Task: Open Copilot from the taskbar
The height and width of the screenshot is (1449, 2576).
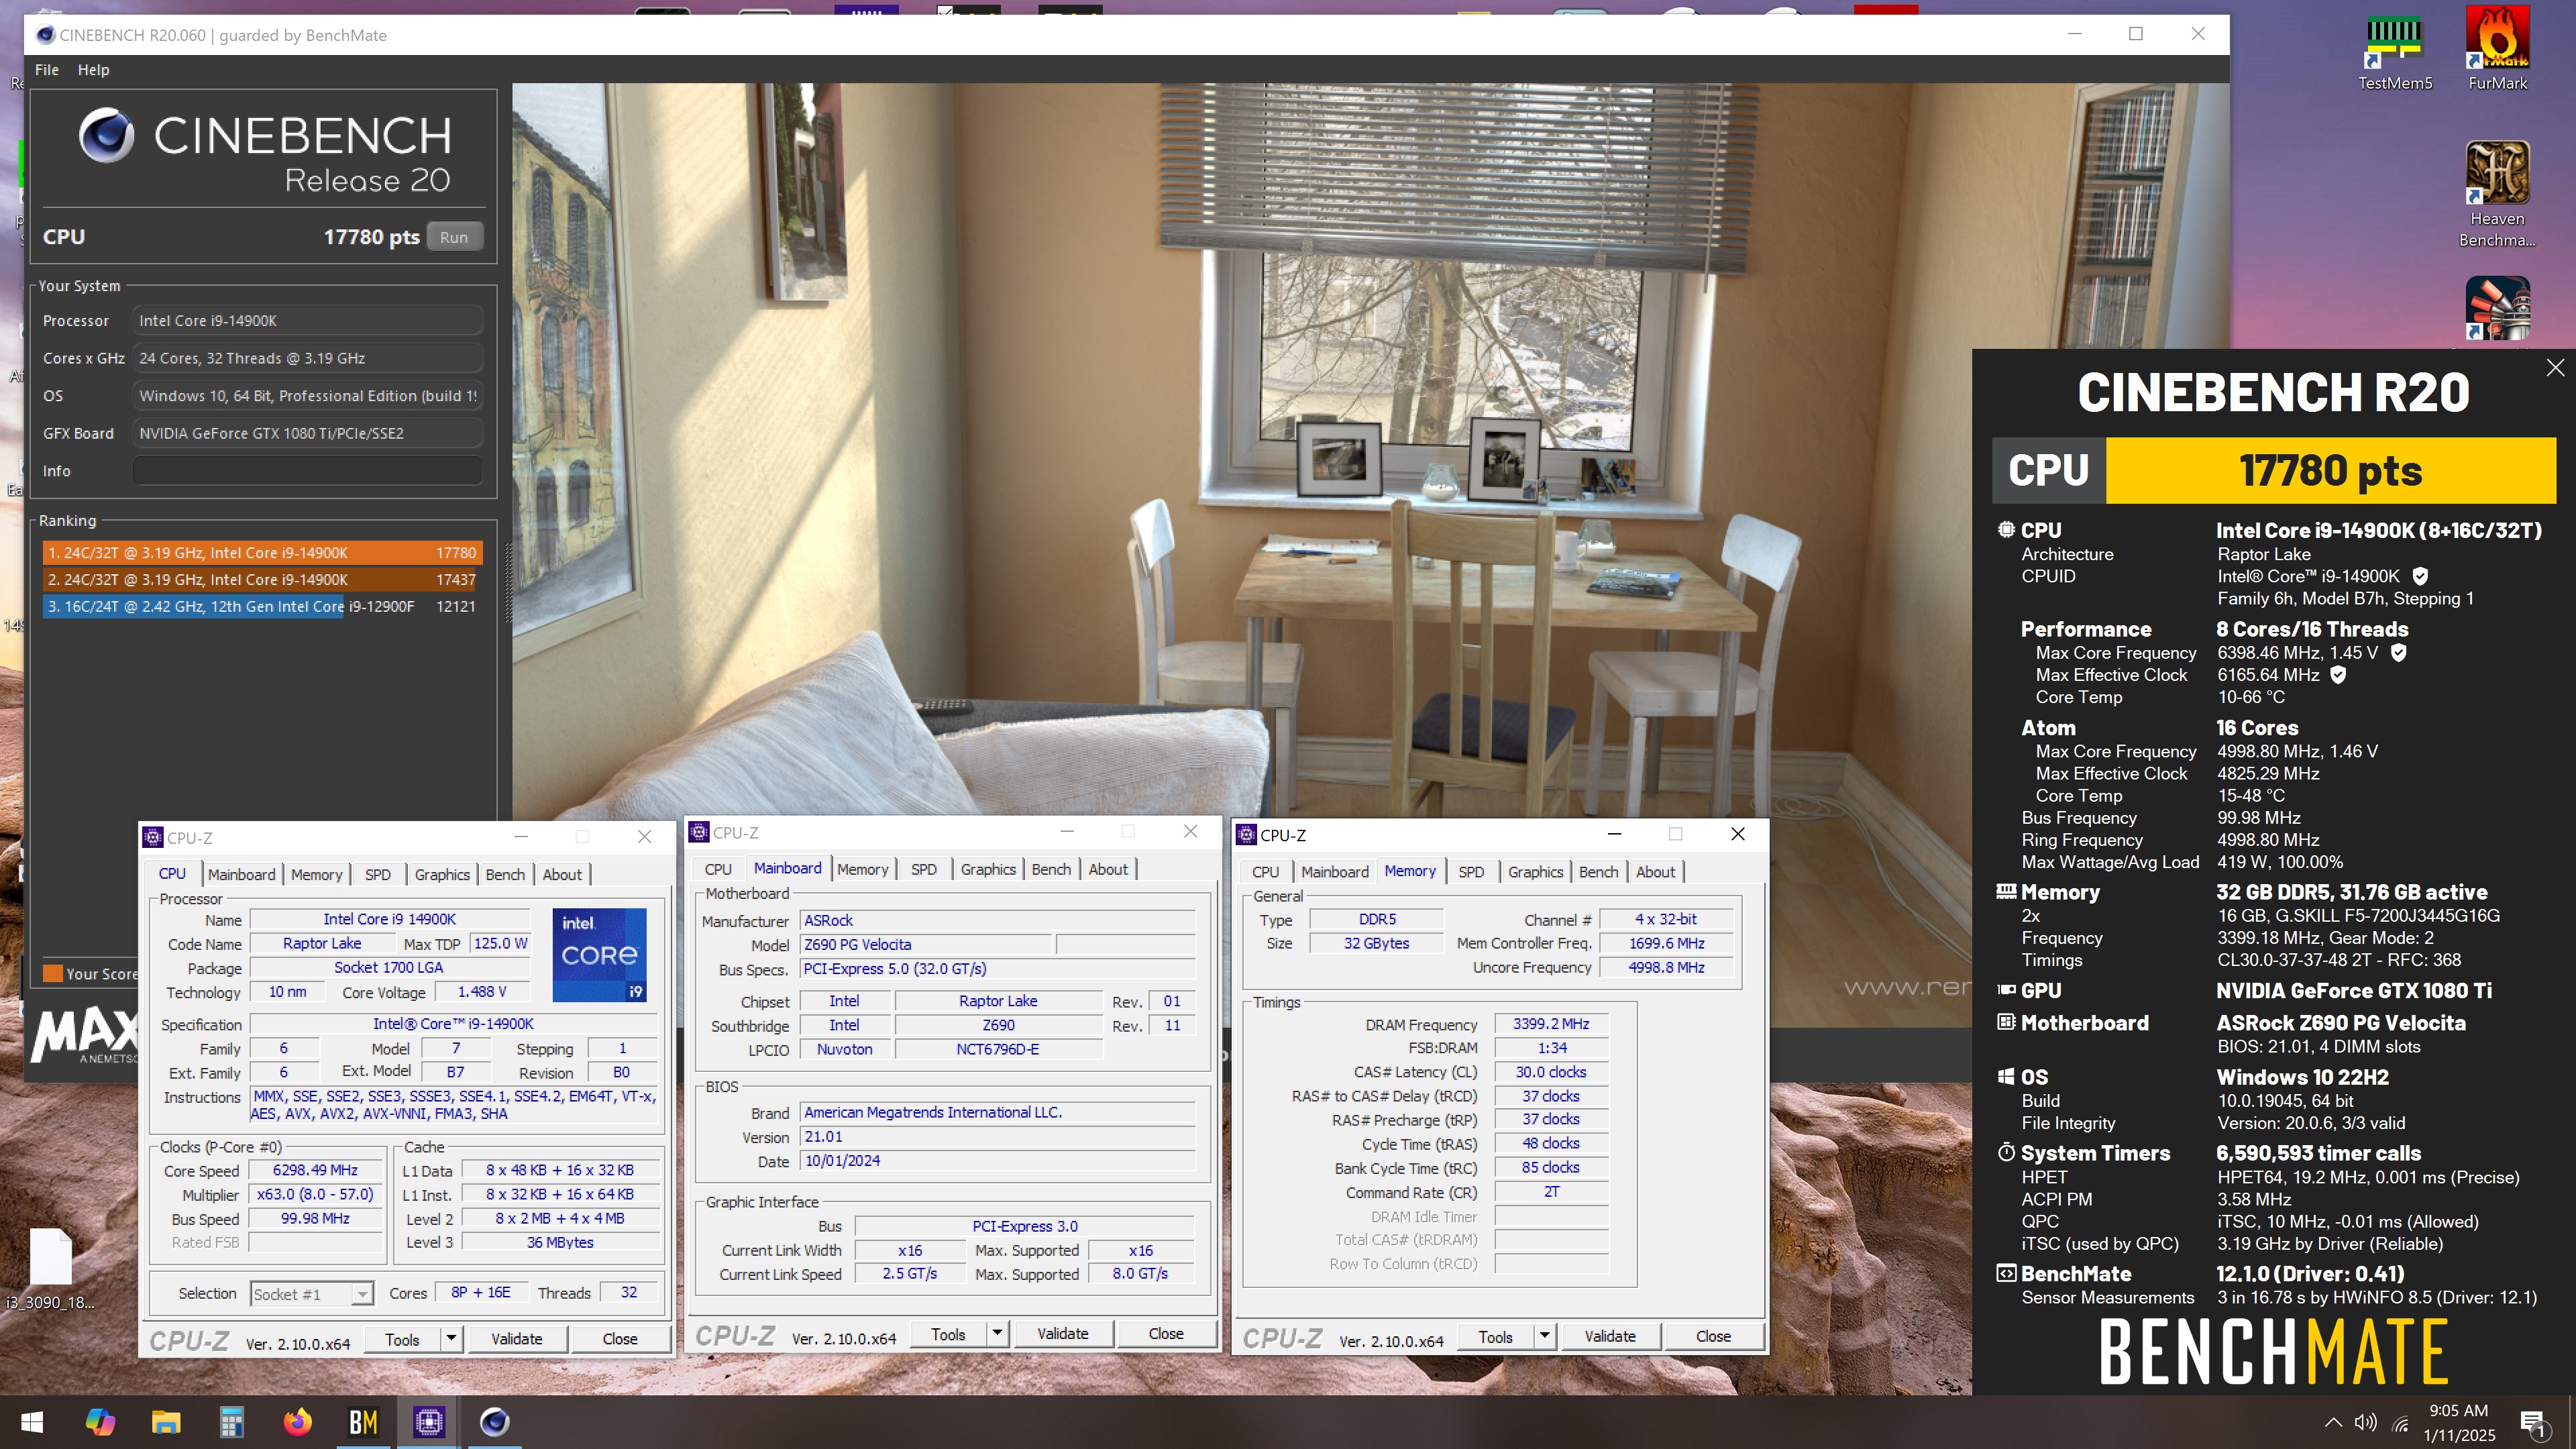Action: 100,1421
